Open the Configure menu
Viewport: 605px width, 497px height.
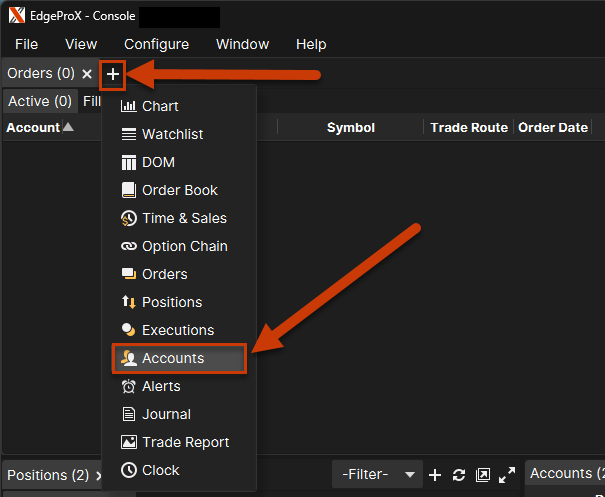tap(156, 44)
